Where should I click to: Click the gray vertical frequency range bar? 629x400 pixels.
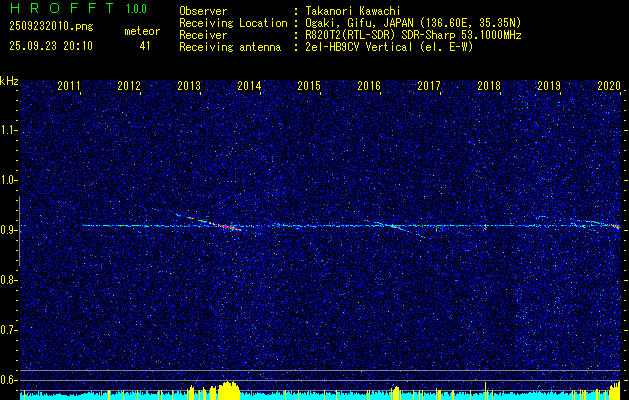tap(19, 231)
